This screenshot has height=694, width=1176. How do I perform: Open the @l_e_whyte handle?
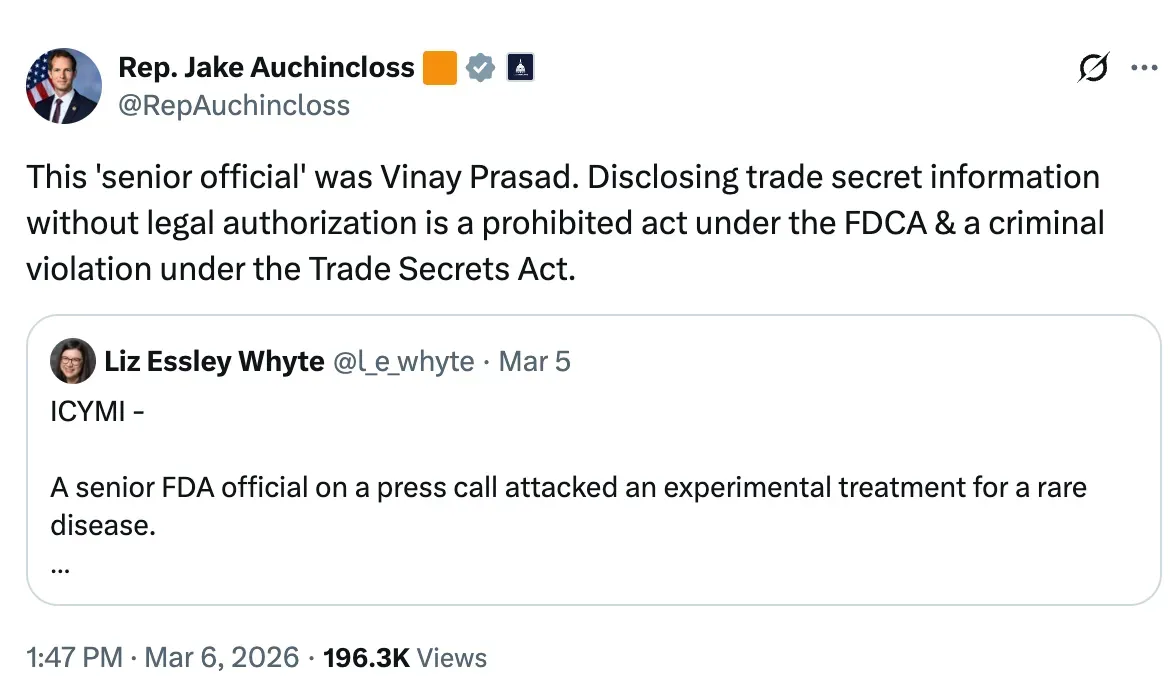tap(404, 361)
